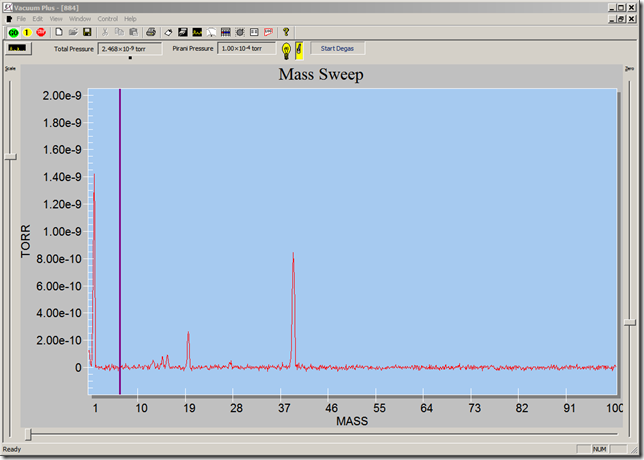Open the Window menu
The height and width of the screenshot is (460, 644).
point(80,19)
